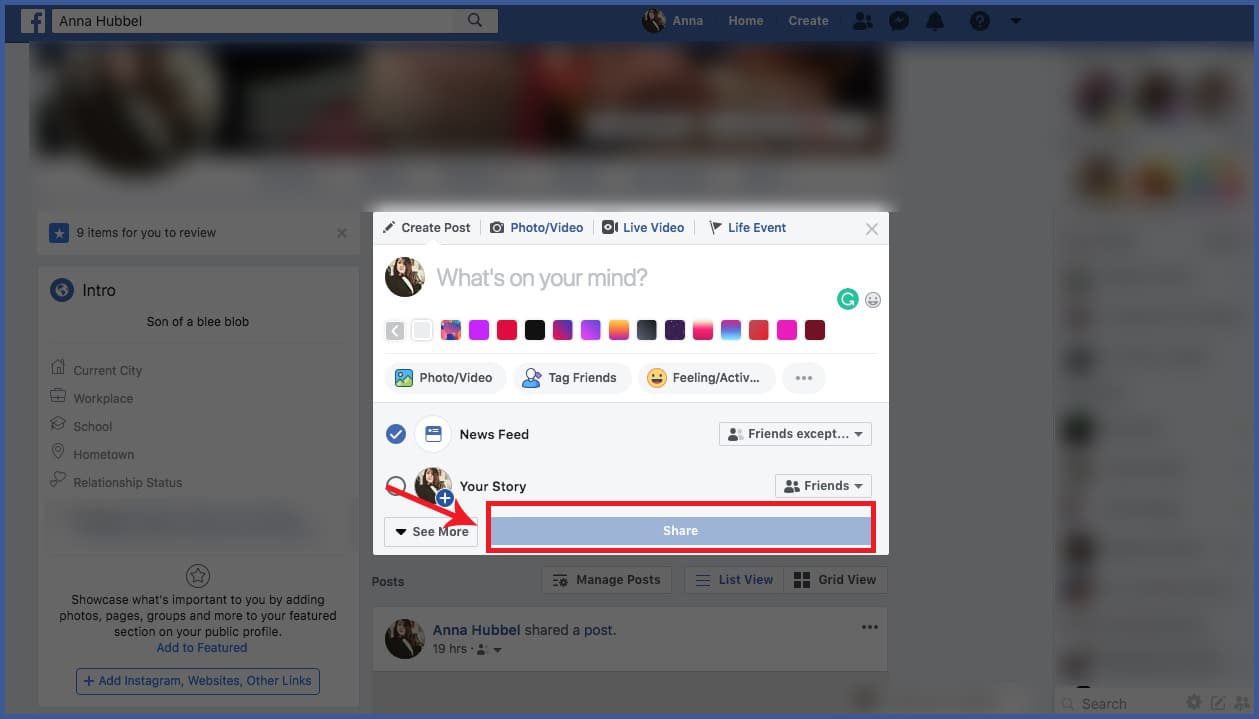Switch to Grid View
Screen dimensions: 1259x719
pos(836,580)
